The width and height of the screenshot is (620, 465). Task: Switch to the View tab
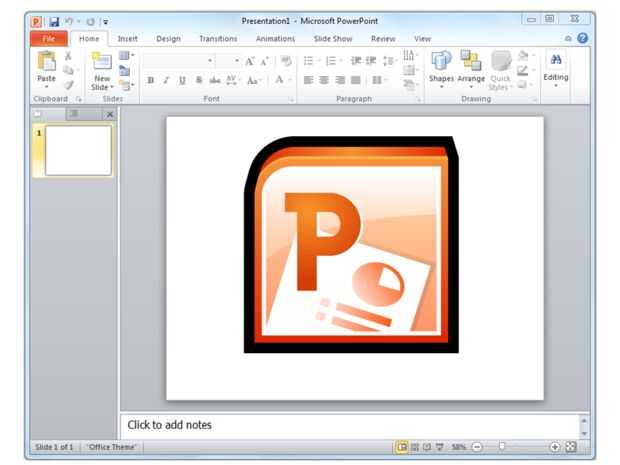(422, 38)
